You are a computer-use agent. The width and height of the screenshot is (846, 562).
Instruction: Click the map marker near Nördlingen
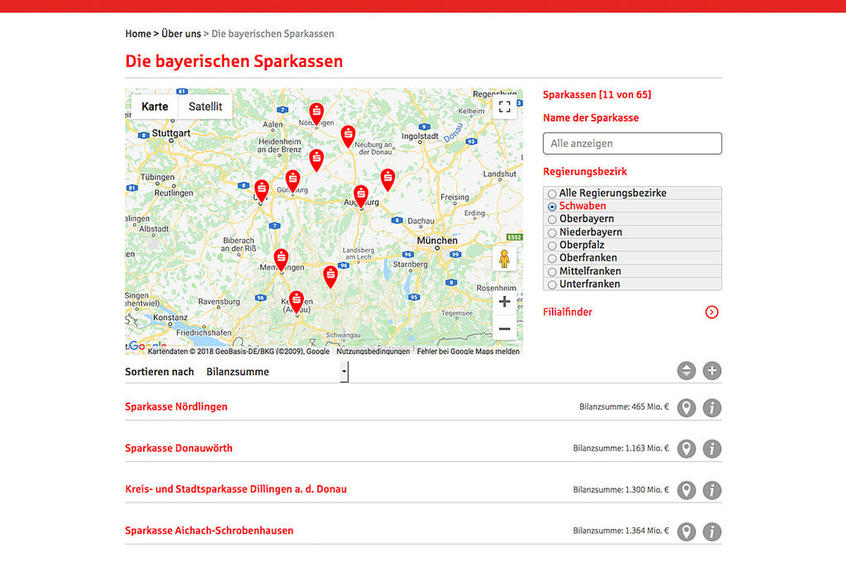[317, 114]
